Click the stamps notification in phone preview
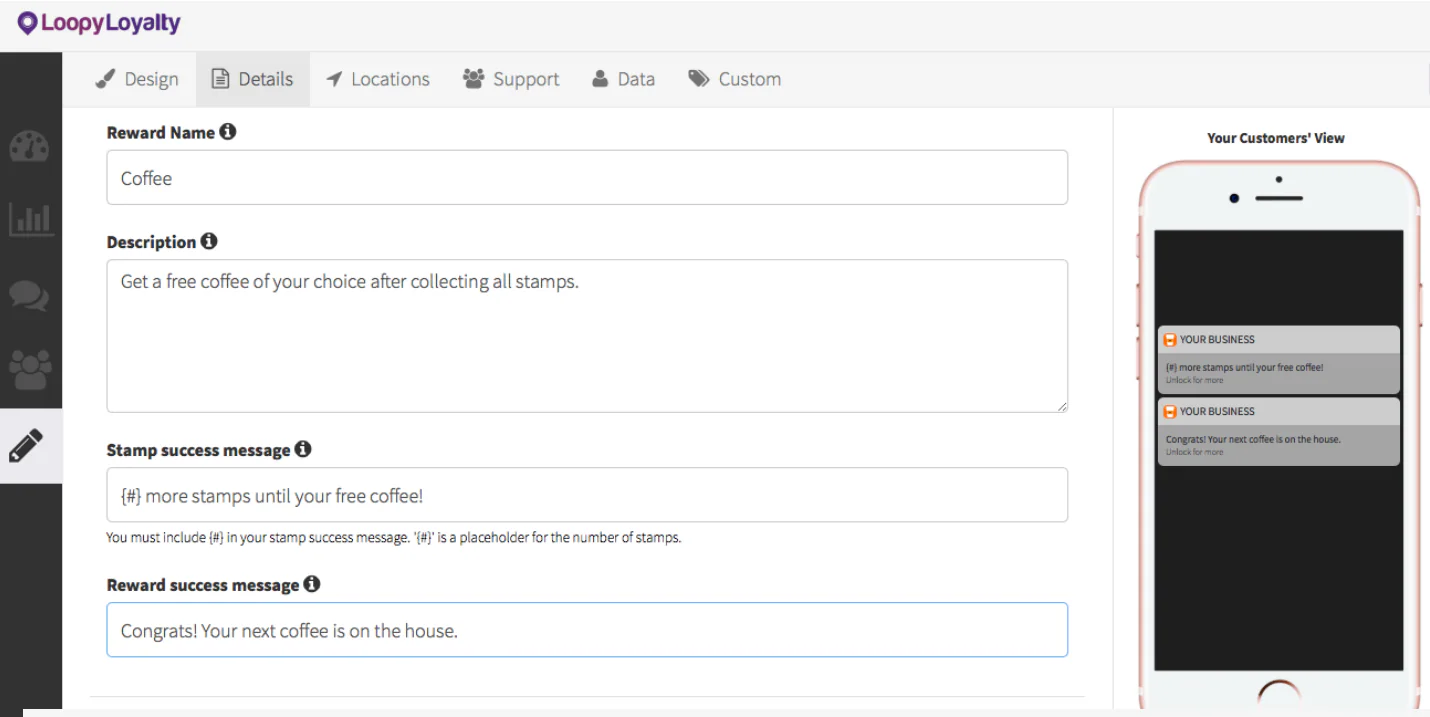This screenshot has height=717, width=1430. tap(1279, 360)
